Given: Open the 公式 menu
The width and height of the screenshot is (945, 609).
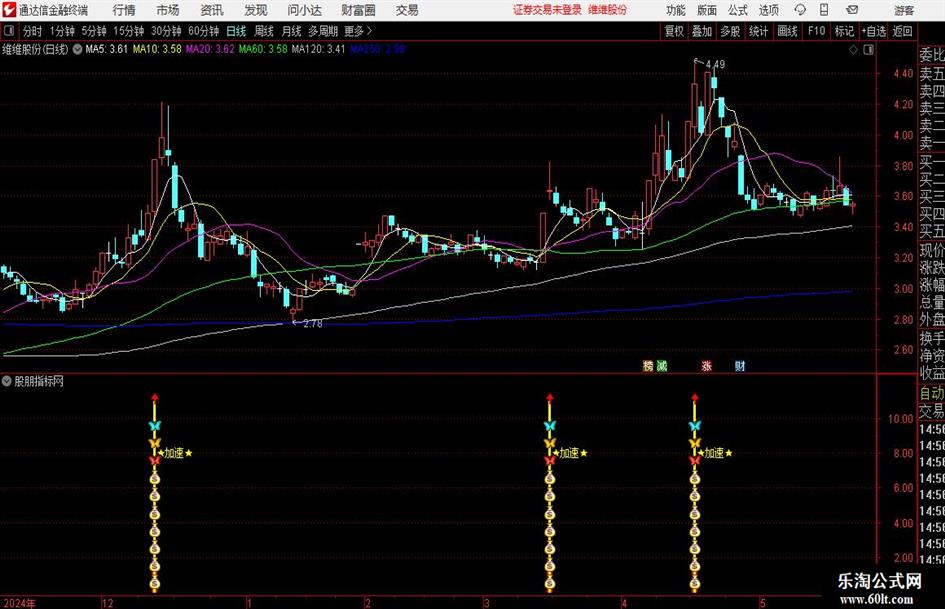Looking at the screenshot, I should [x=737, y=10].
